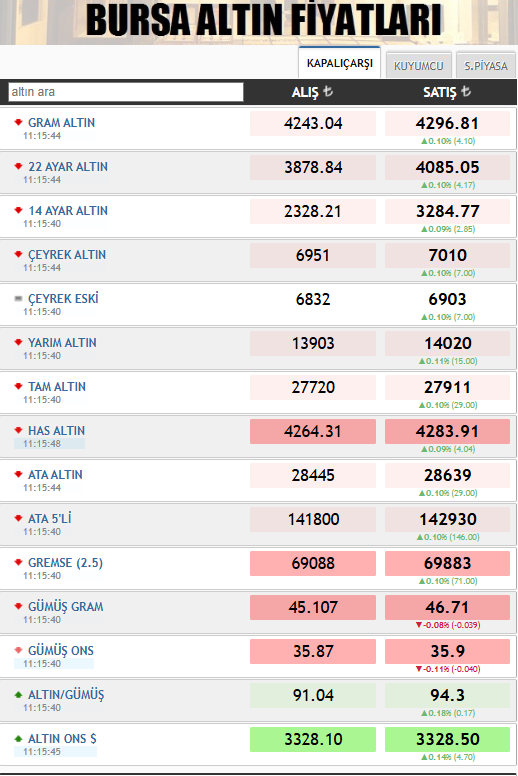Click the TAM ALTIN buy price 27720
The image size is (518, 776).
(313, 387)
